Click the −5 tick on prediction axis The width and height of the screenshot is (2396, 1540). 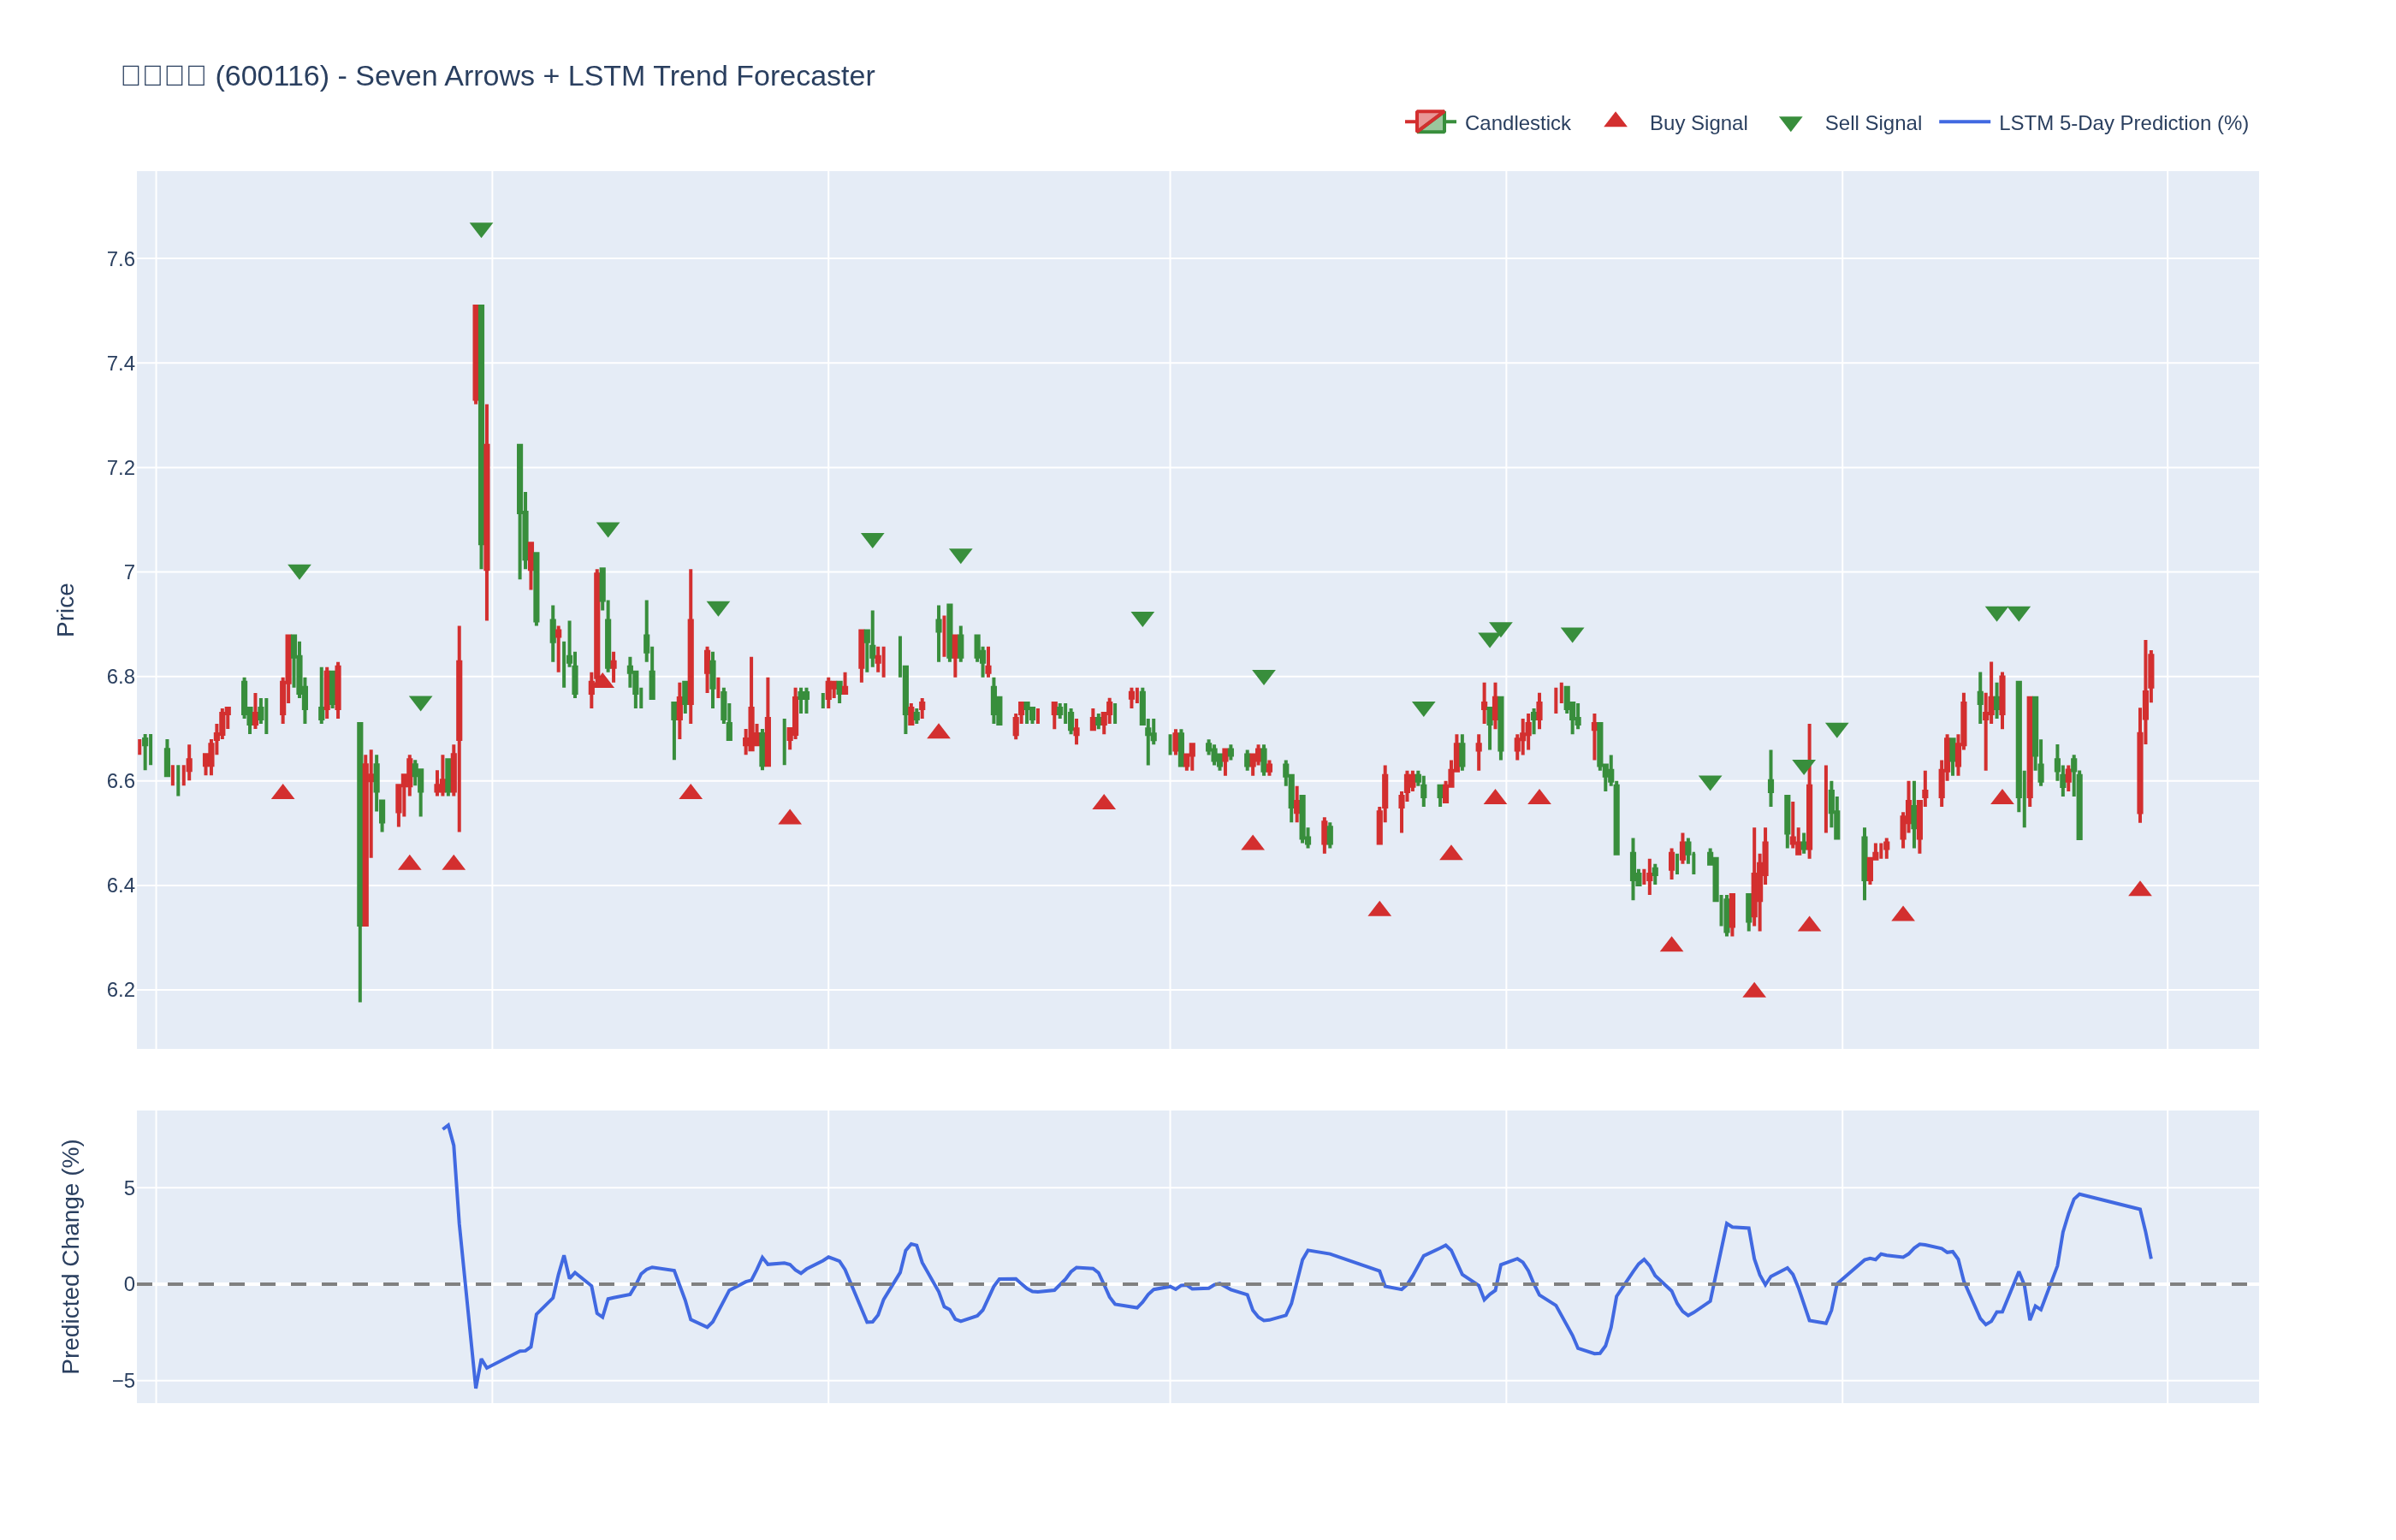123,1381
